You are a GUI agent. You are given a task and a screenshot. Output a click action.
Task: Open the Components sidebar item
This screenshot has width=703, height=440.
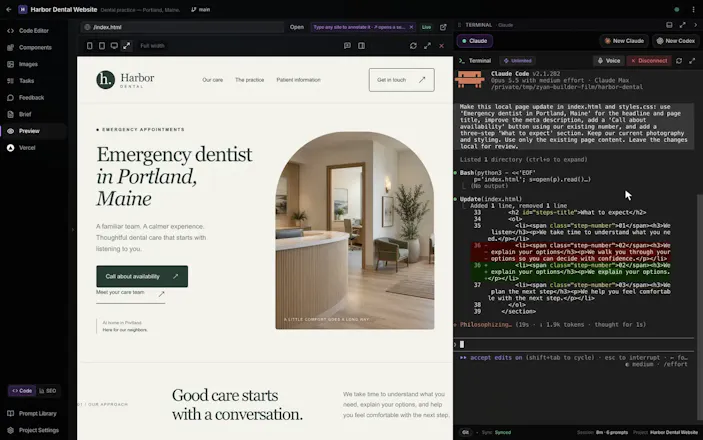coord(34,48)
